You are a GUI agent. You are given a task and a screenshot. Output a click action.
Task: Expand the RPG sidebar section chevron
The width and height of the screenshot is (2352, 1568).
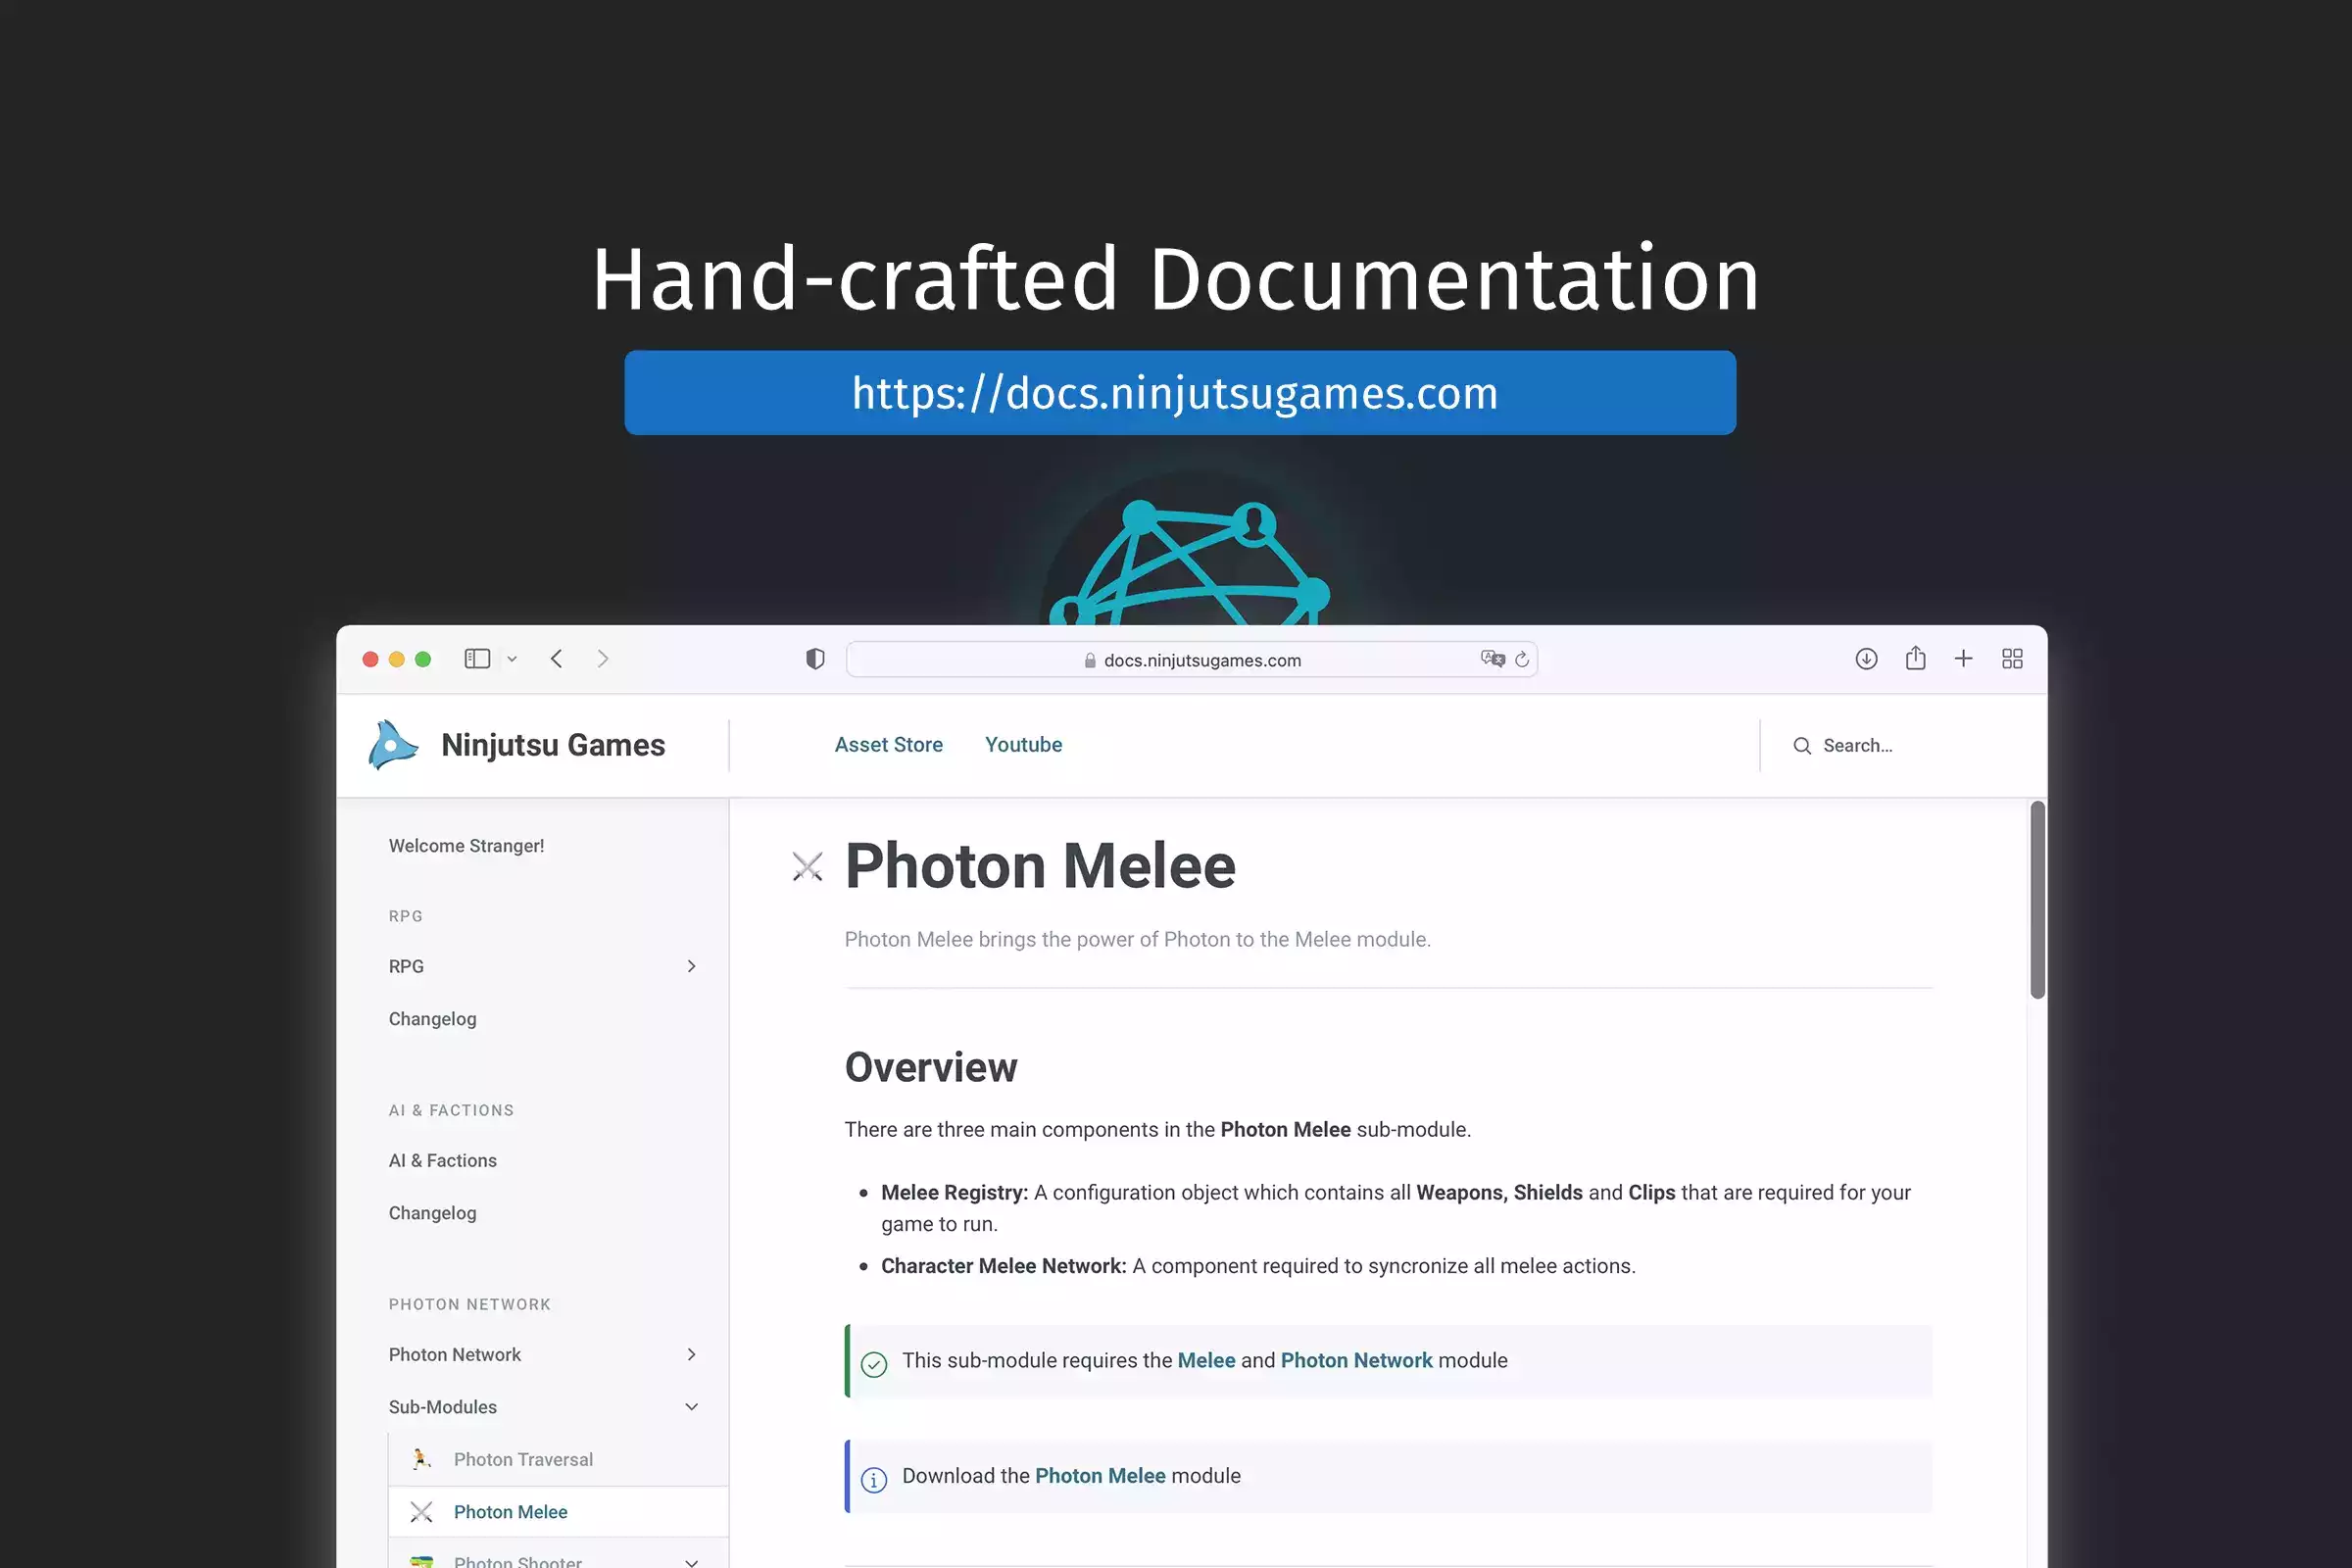click(x=691, y=966)
